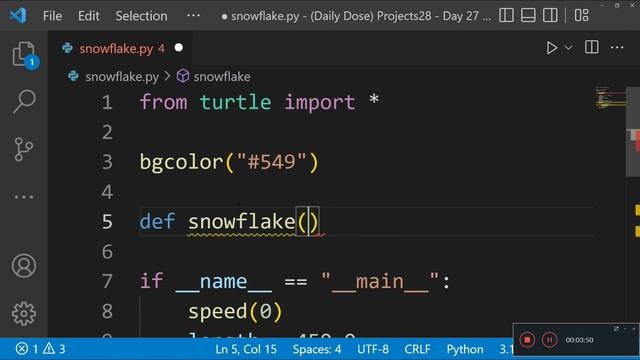Screen dimensions: 640x360
Task: Open the Explorer view in activity bar
Action: coord(24,55)
